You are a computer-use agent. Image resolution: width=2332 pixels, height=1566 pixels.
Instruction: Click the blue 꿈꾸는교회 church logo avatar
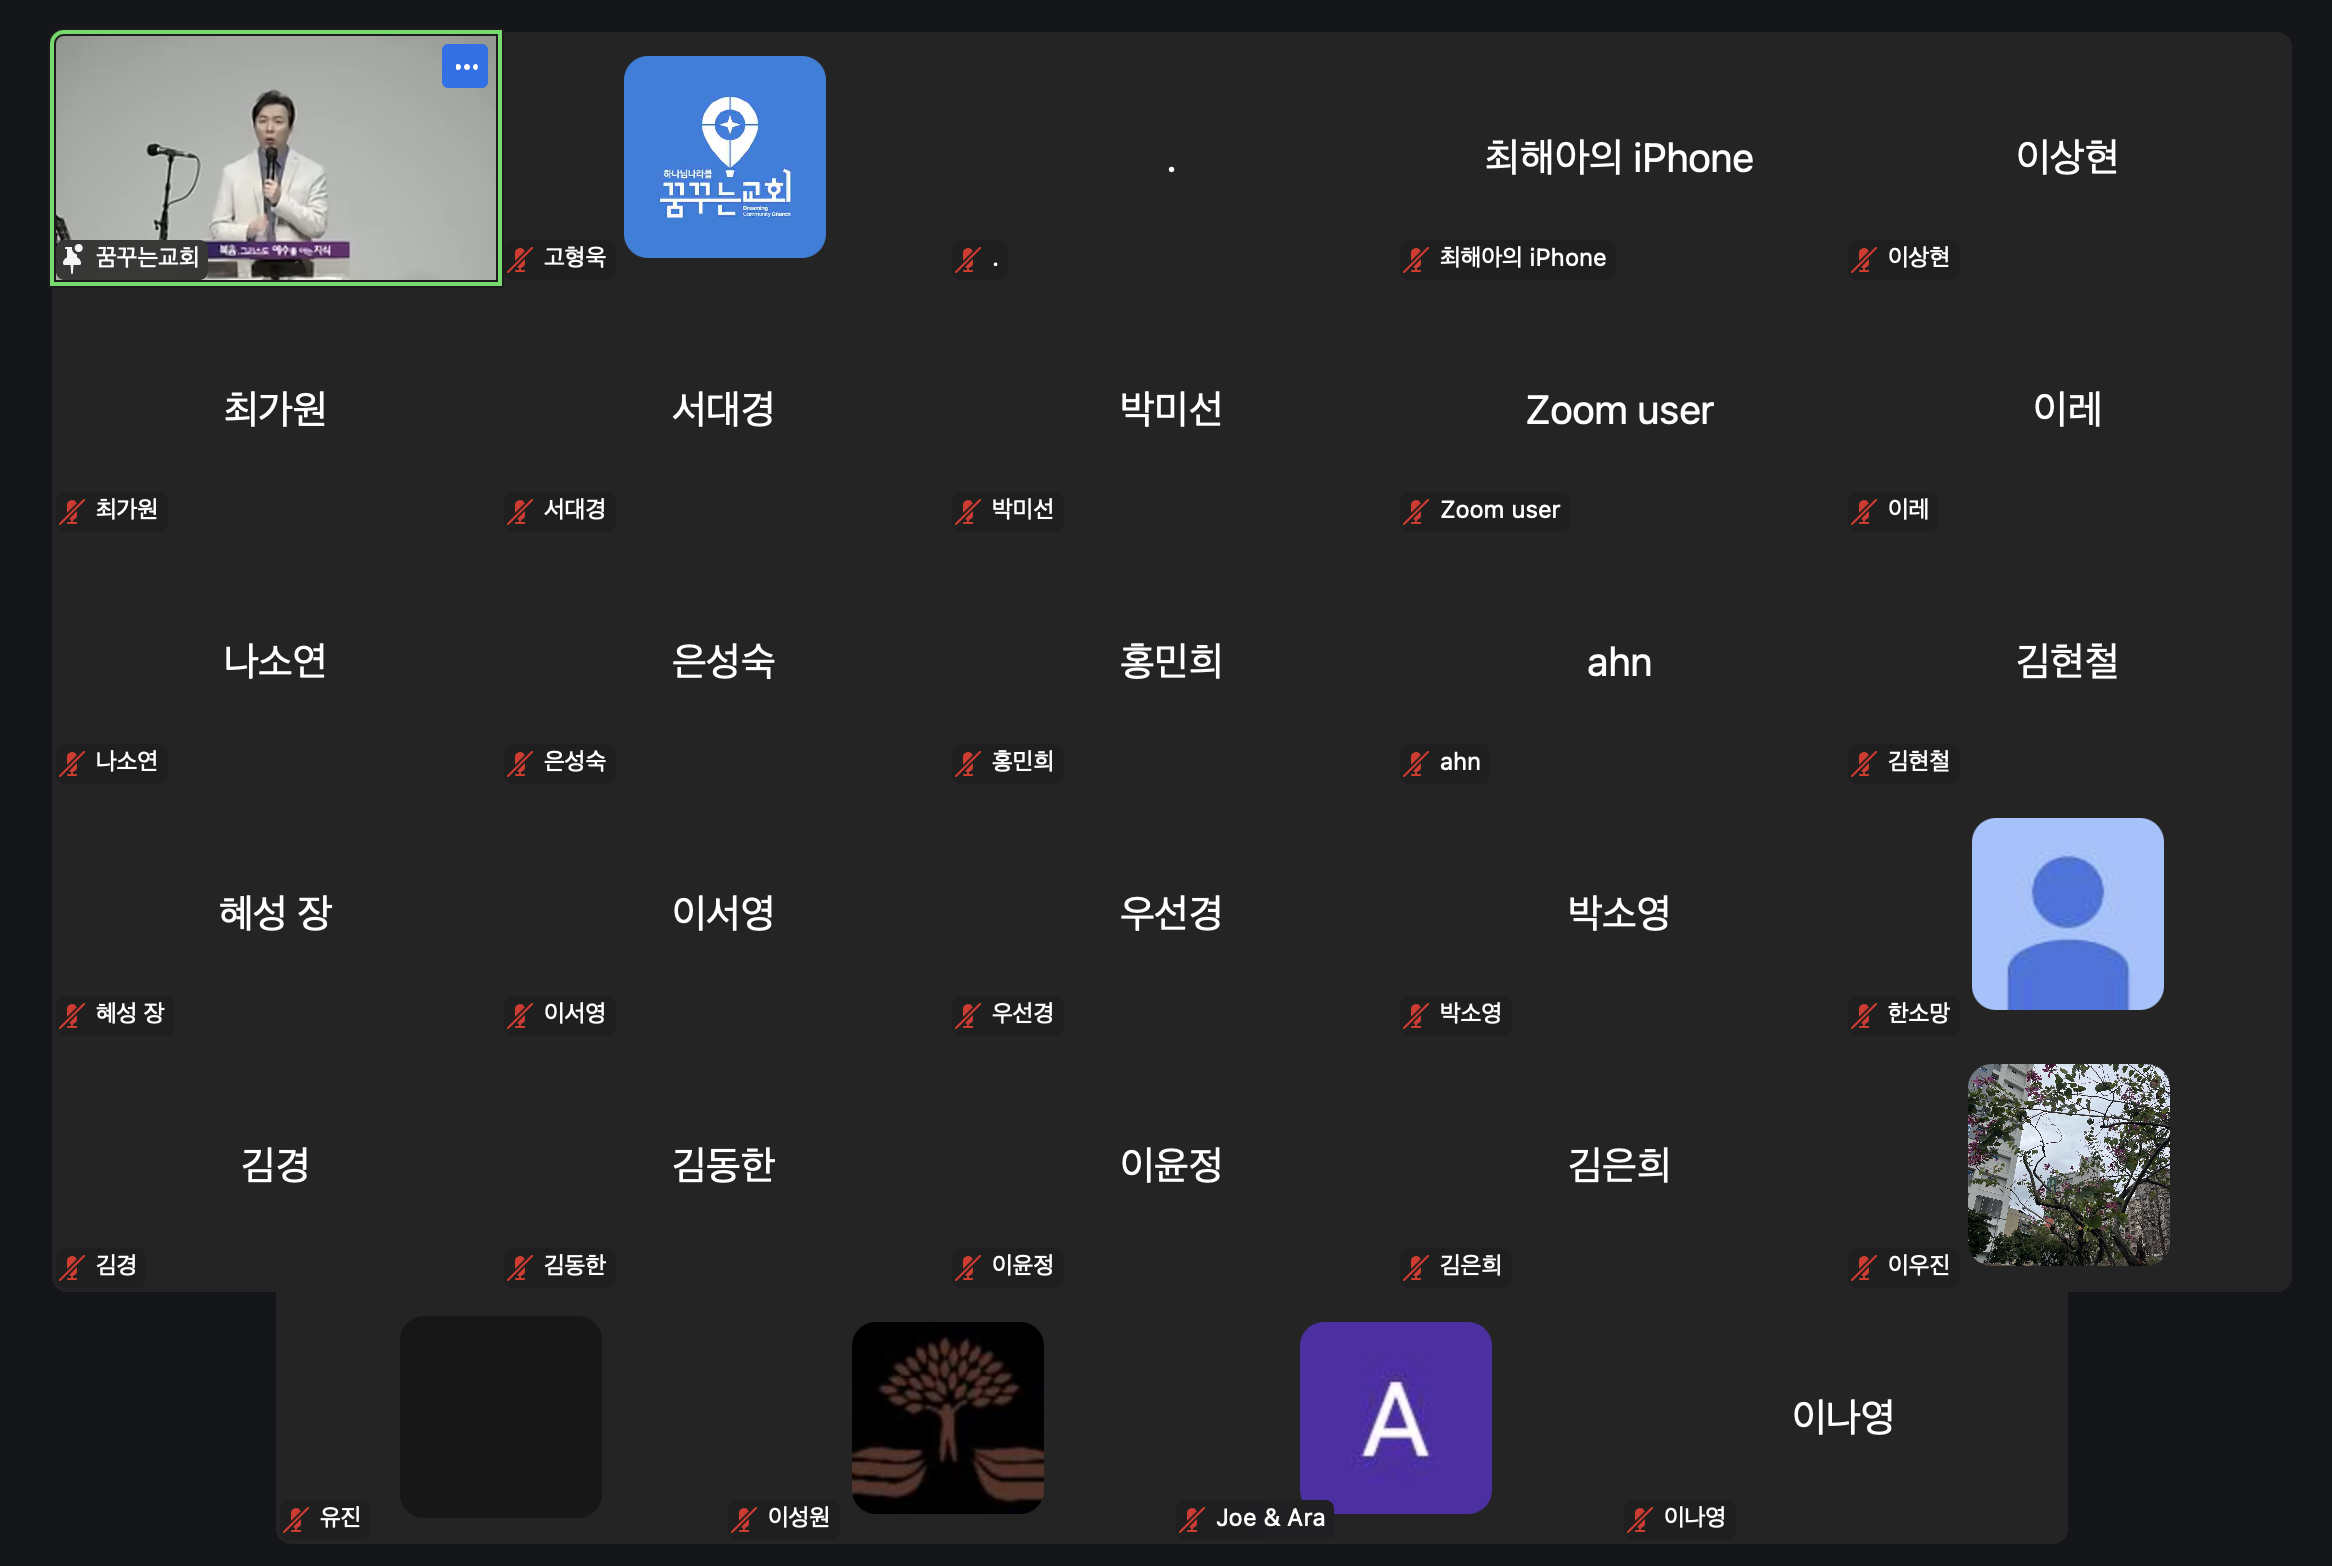(725, 157)
